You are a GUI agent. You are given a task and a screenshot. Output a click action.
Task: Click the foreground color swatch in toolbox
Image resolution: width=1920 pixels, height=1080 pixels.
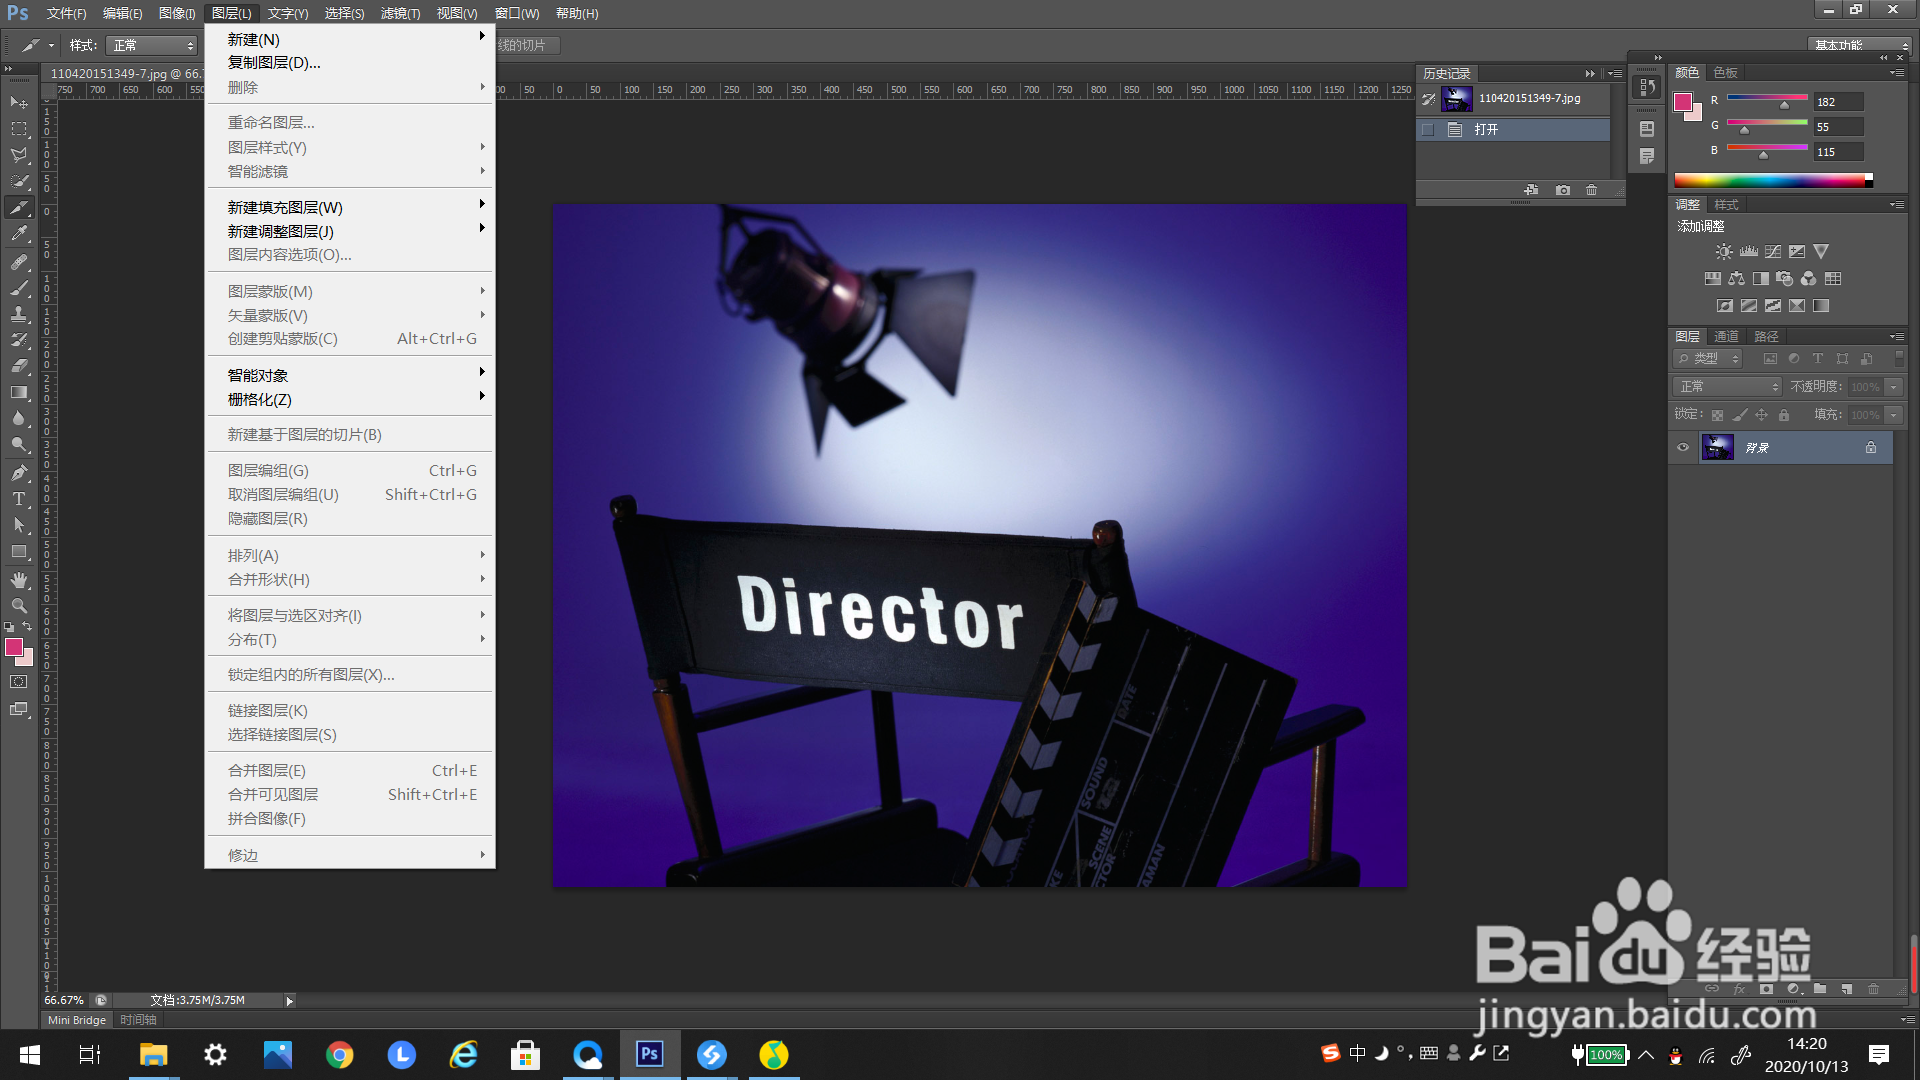click(x=14, y=648)
